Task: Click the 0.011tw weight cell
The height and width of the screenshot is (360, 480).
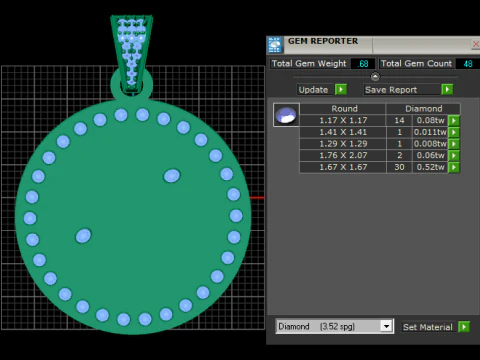Action: tap(430, 132)
